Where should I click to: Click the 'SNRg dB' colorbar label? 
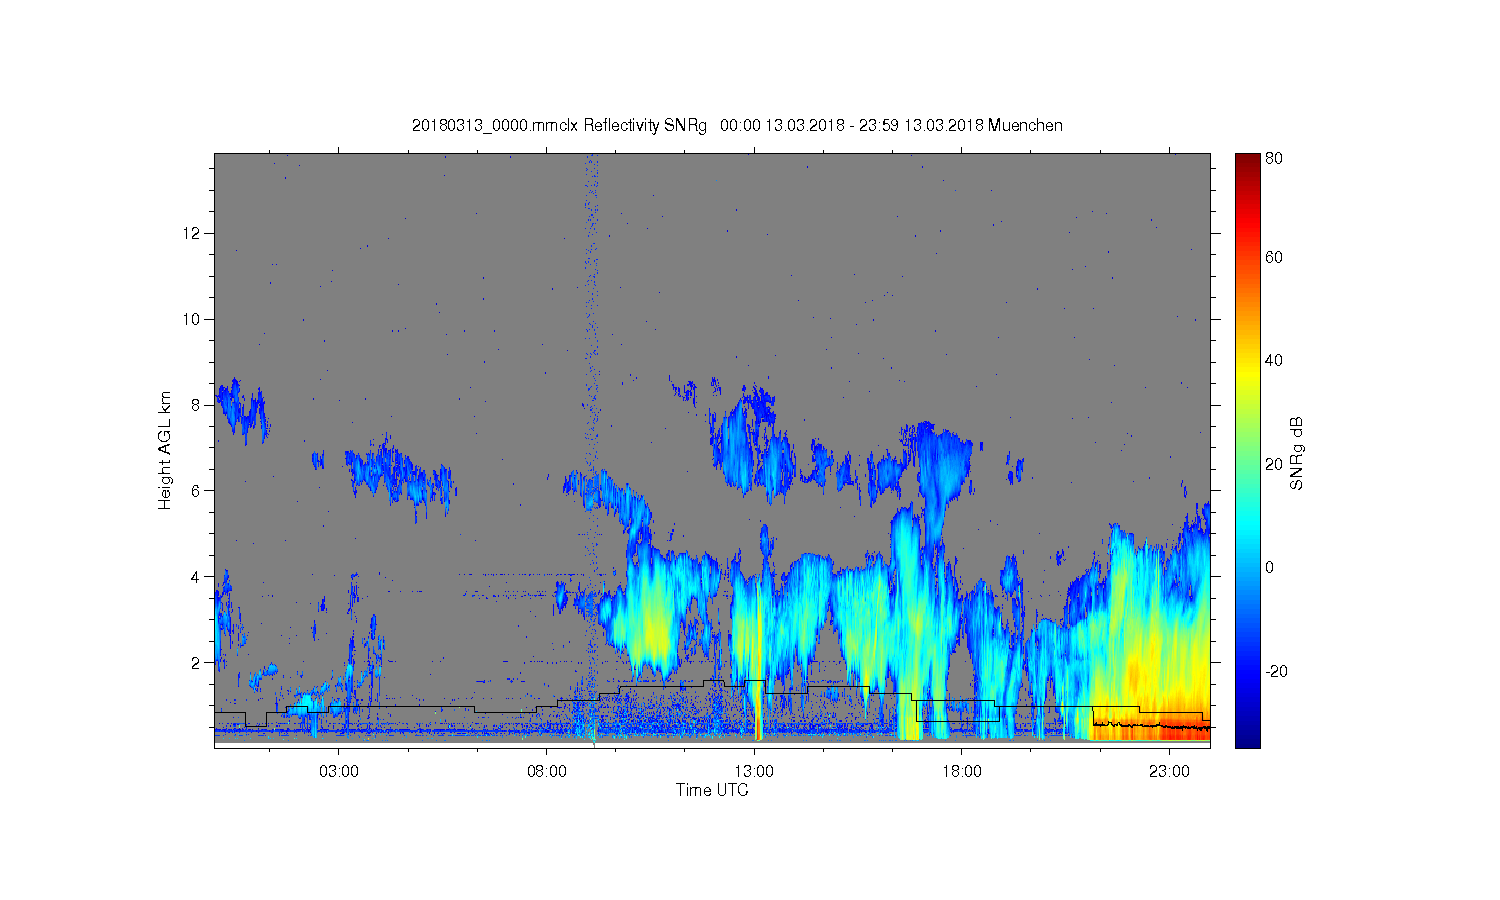pyautogui.click(x=1297, y=453)
